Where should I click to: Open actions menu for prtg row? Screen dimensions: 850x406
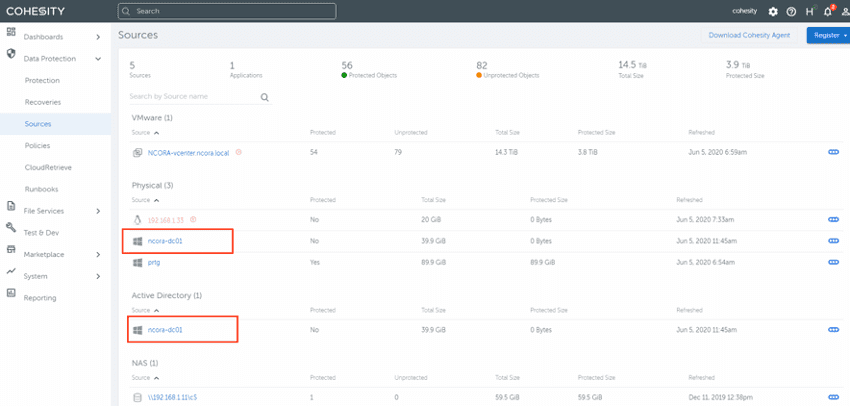[834, 262]
